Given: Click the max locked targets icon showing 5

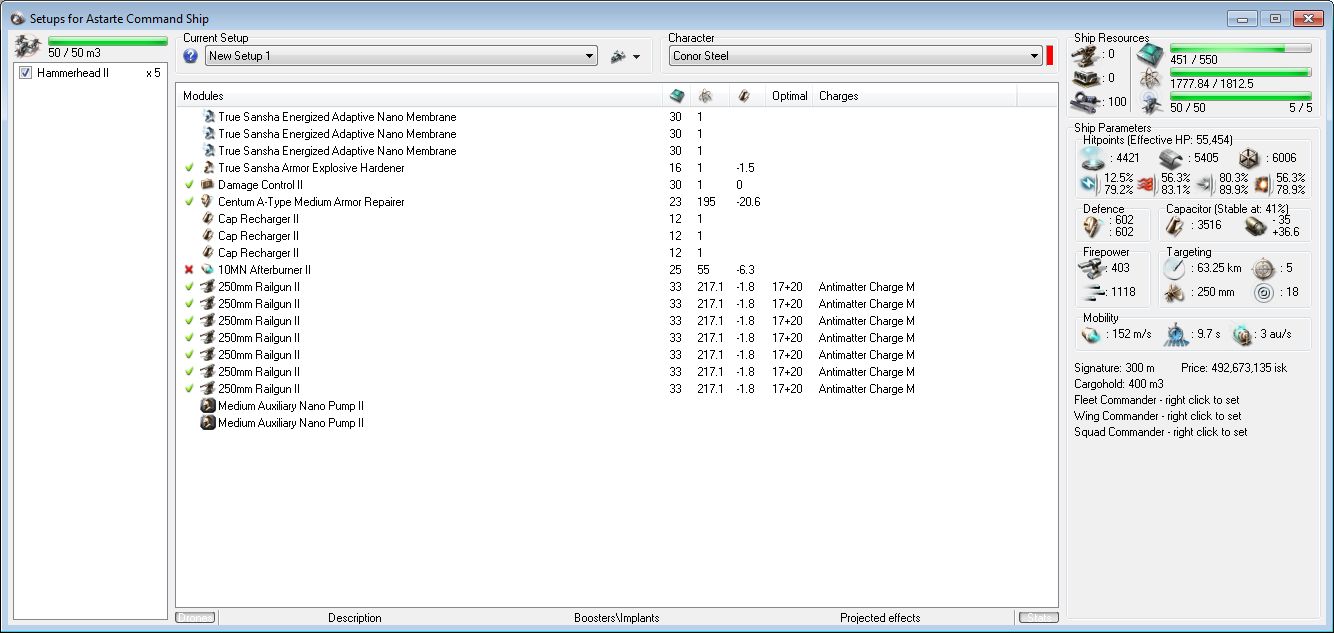Looking at the screenshot, I should [x=1265, y=268].
